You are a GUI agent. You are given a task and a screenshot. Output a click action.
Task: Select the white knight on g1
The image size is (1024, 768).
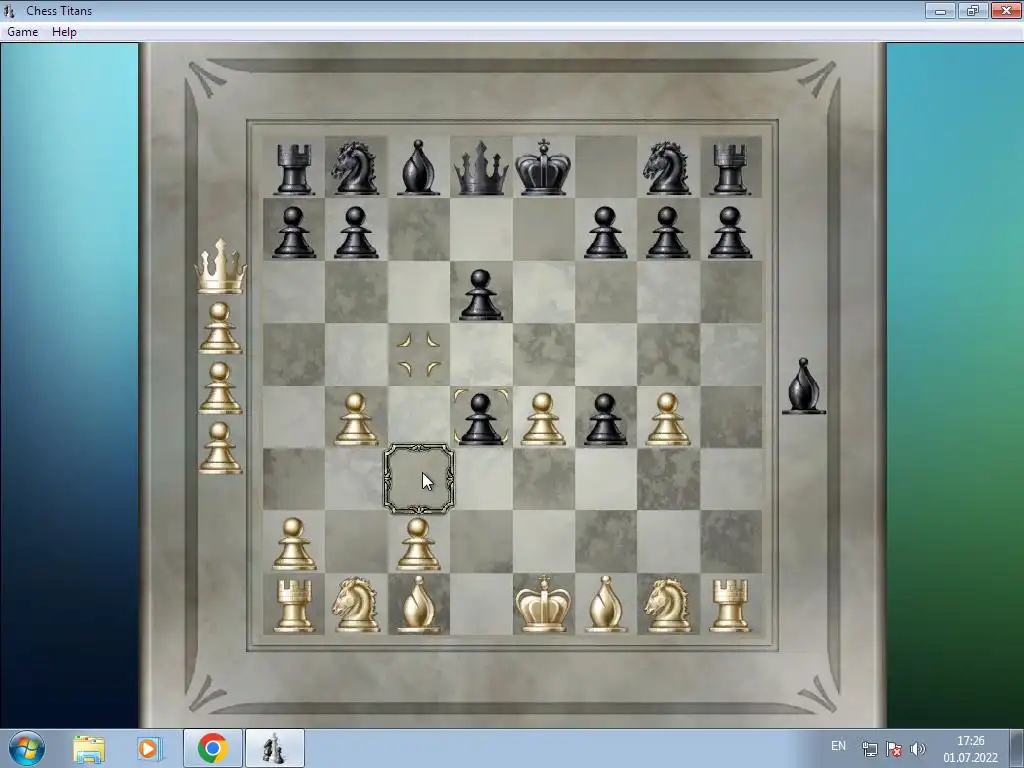point(667,605)
